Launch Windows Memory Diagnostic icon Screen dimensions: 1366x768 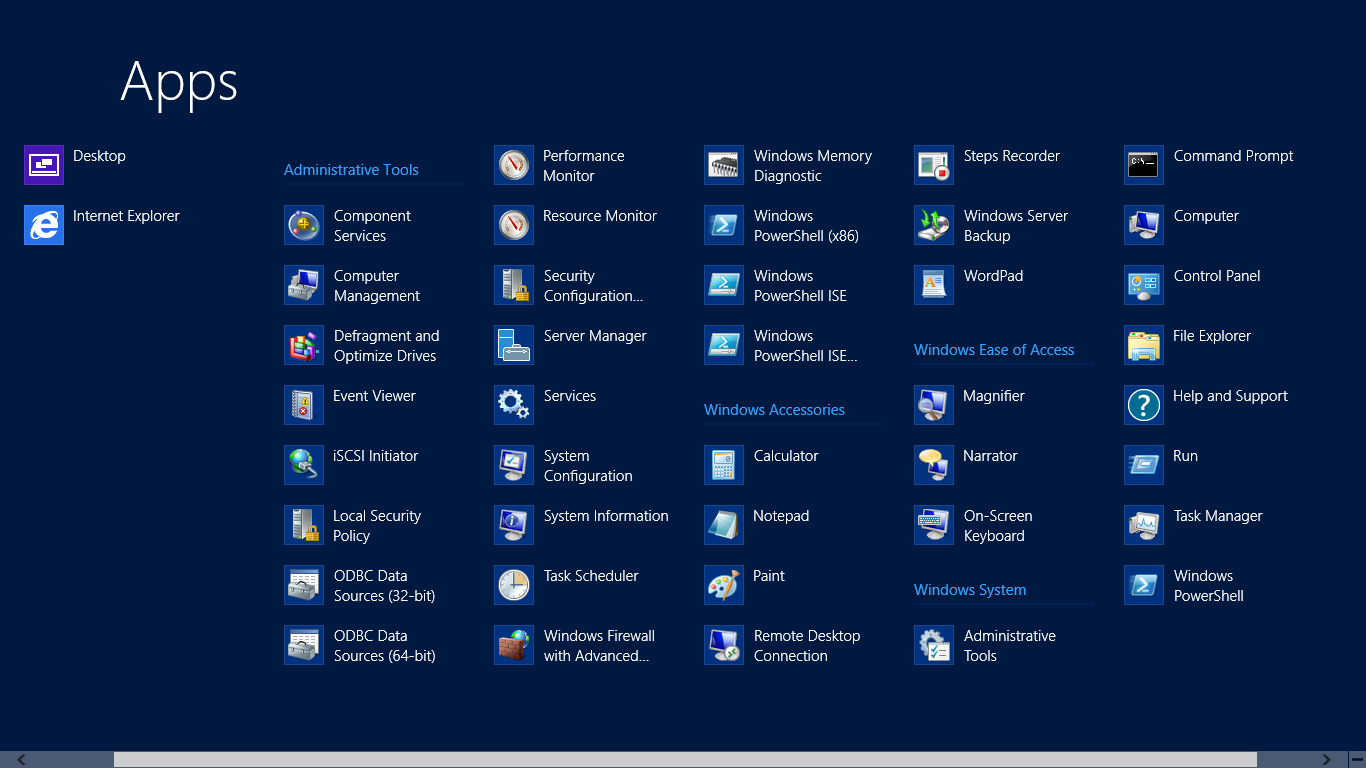tap(724, 165)
